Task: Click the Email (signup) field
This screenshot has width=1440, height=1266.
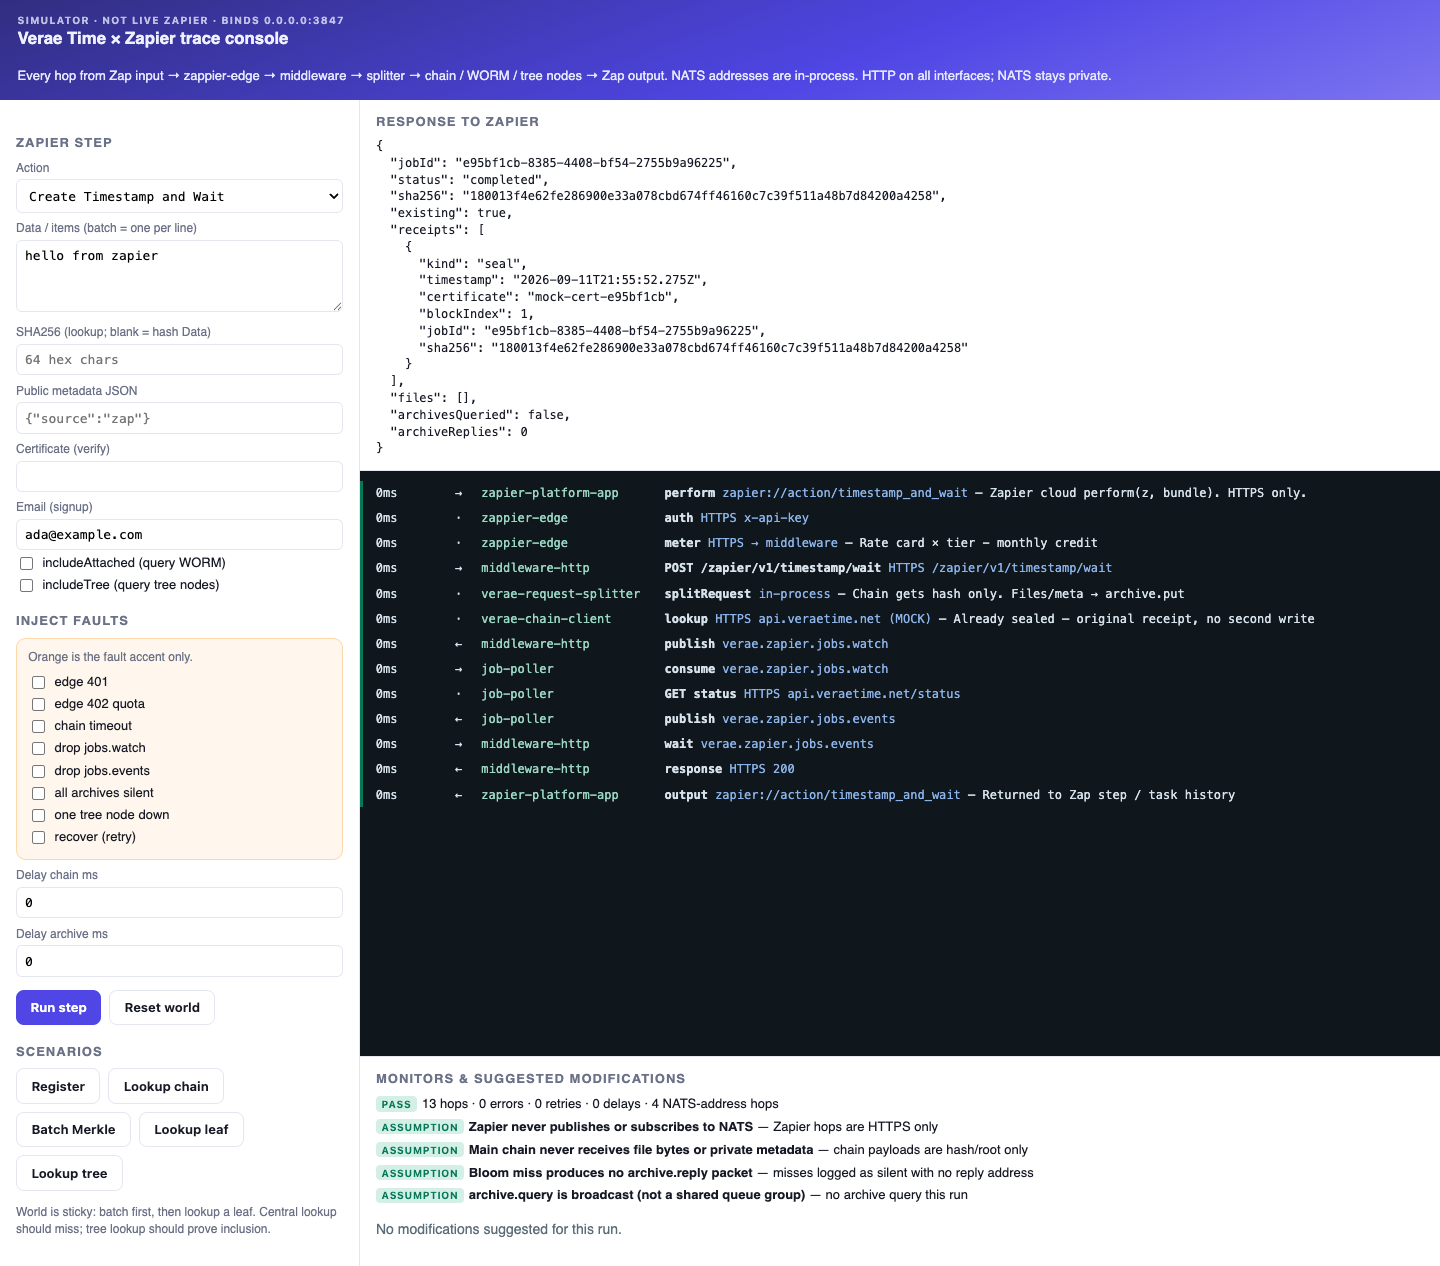Action: 179,535
